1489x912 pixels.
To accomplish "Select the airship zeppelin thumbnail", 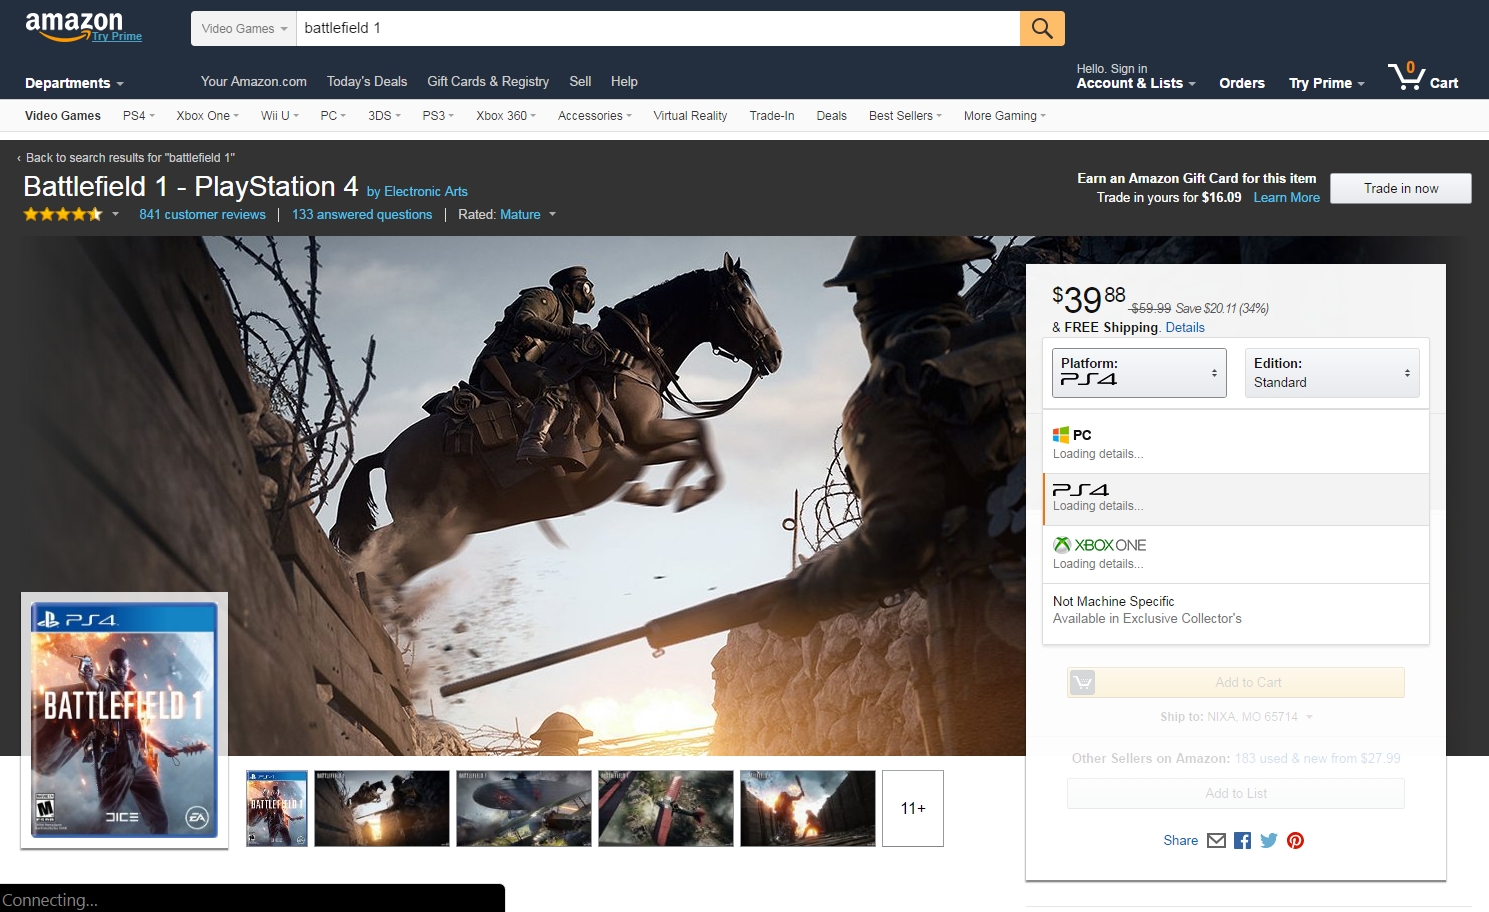I will pyautogui.click(x=524, y=808).
